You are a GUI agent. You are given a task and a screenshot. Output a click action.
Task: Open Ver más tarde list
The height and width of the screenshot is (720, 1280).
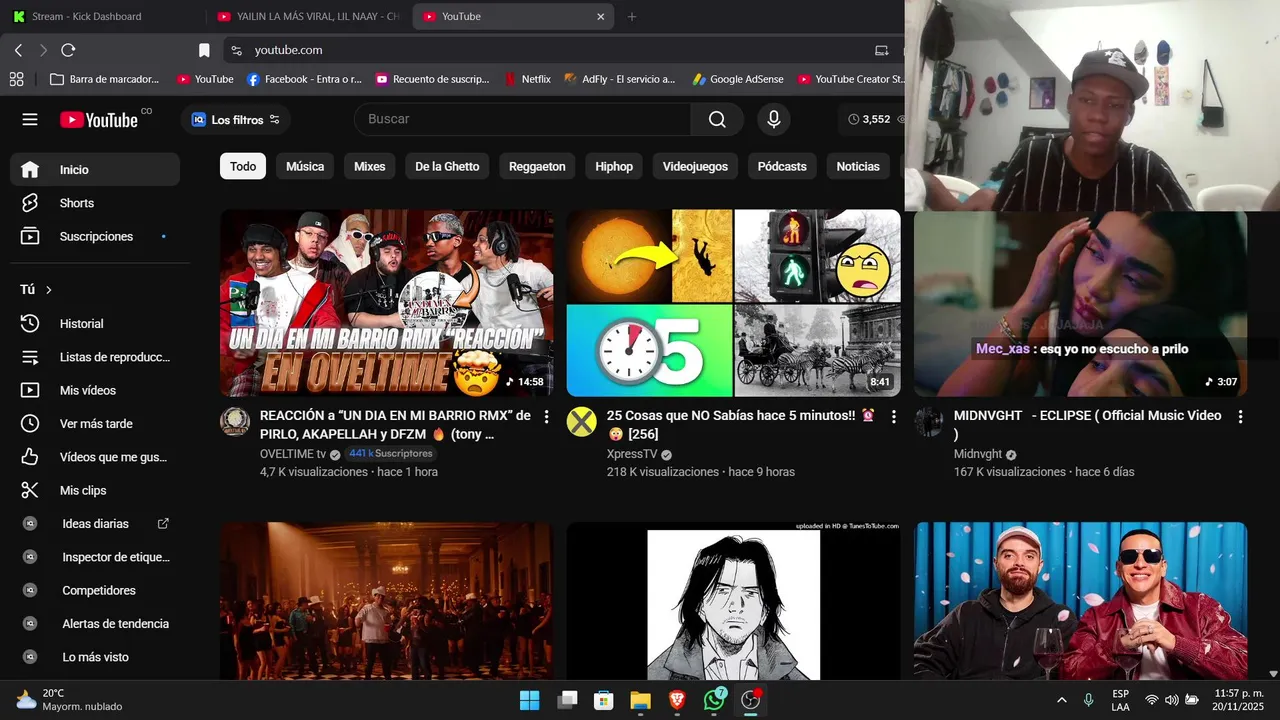pyautogui.click(x=95, y=423)
